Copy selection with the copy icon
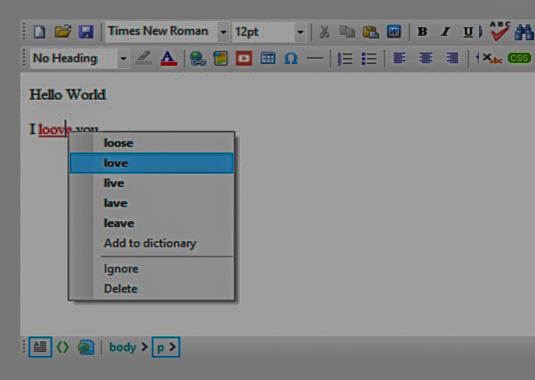This screenshot has height=380, width=535. [x=347, y=32]
